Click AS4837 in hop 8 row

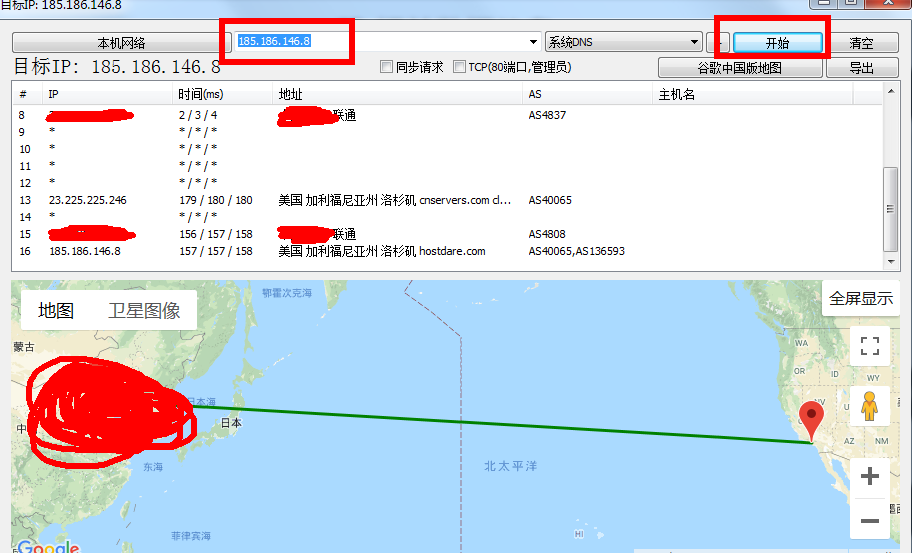tap(547, 115)
